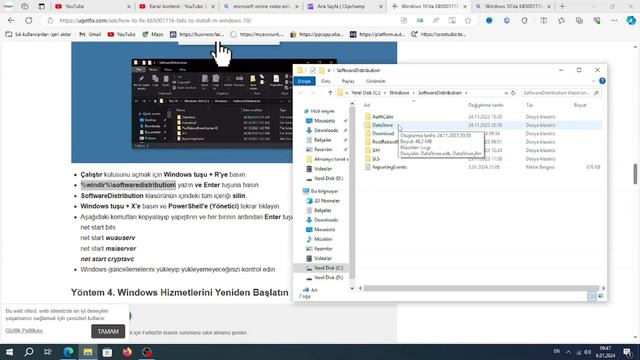Viewport: 640px width, 360px height.
Task: Open the Gmail bookmark
Action: click(x=90, y=34)
